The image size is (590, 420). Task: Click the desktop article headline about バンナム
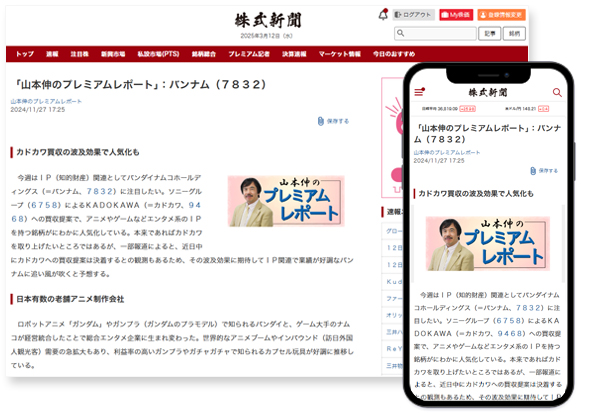(141, 84)
